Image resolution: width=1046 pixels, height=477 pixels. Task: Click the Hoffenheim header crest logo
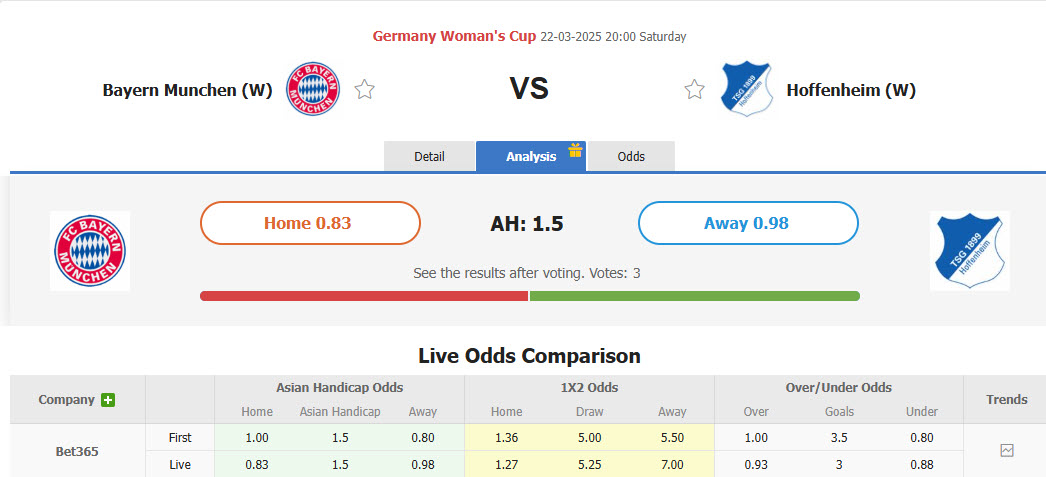pyautogui.click(x=747, y=89)
